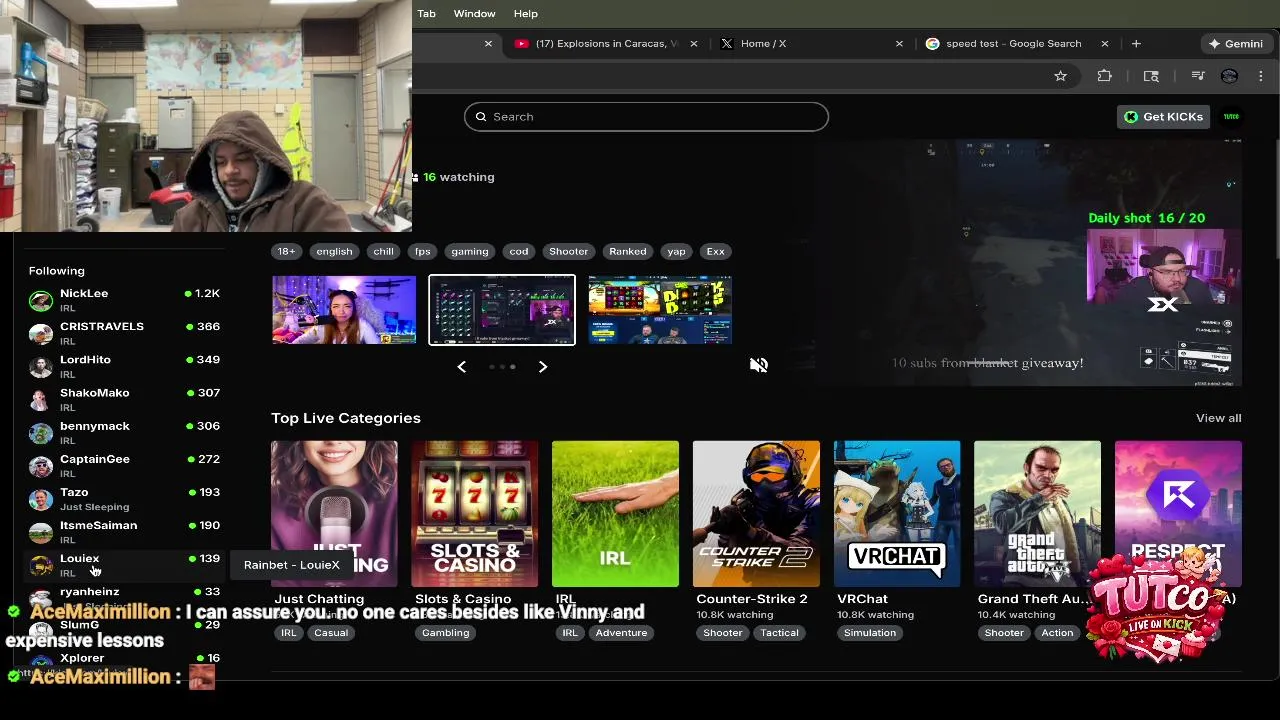Focus the Kick Search field
This screenshot has width=1280, height=720.
coord(646,117)
